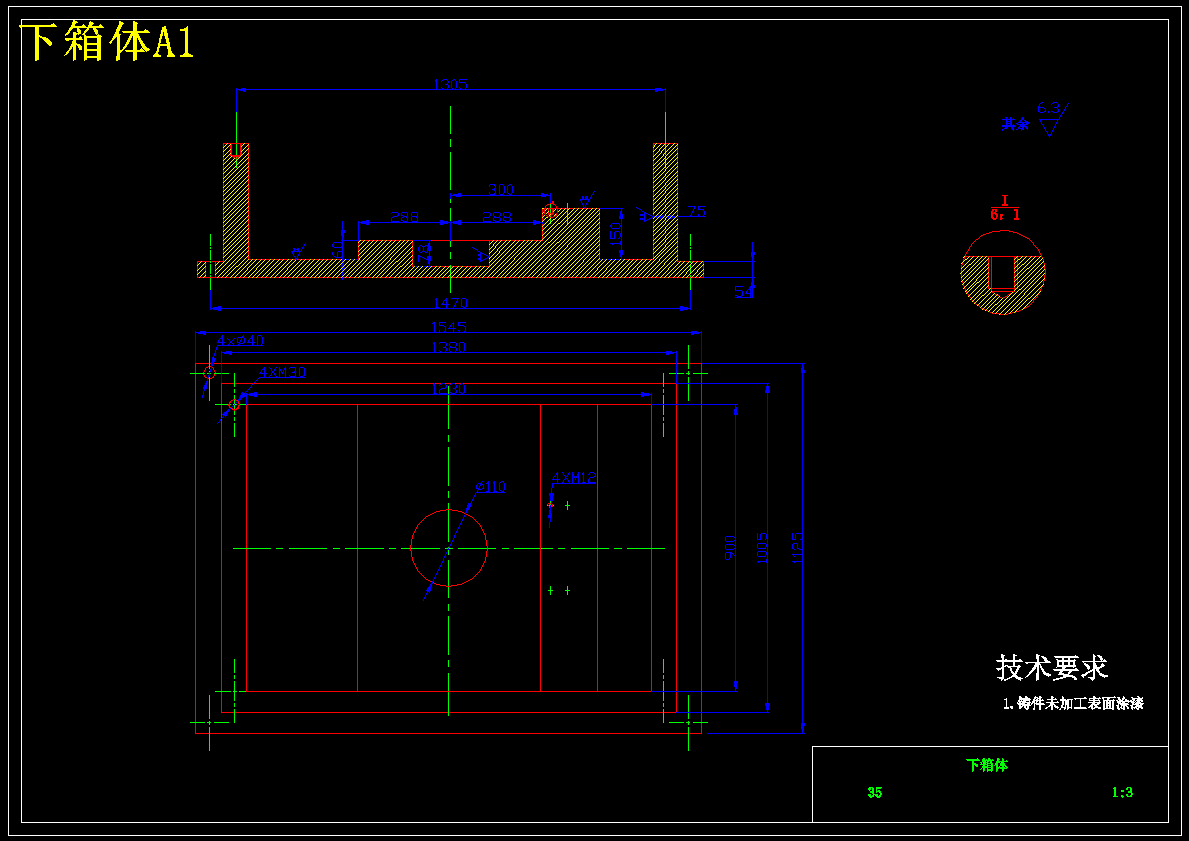Select the "4xØ40" hole callout
This screenshot has width=1189, height=841.
click(x=240, y=340)
